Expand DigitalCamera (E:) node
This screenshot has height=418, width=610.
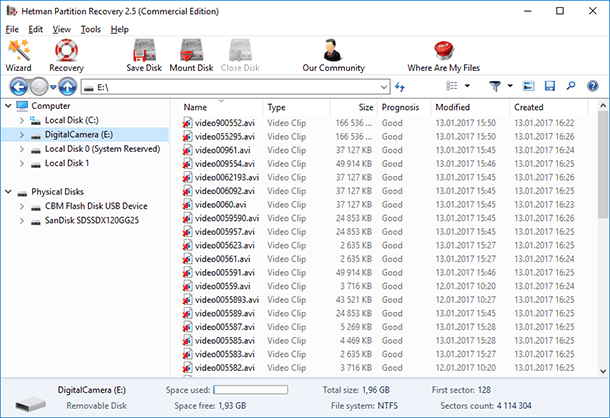22,135
